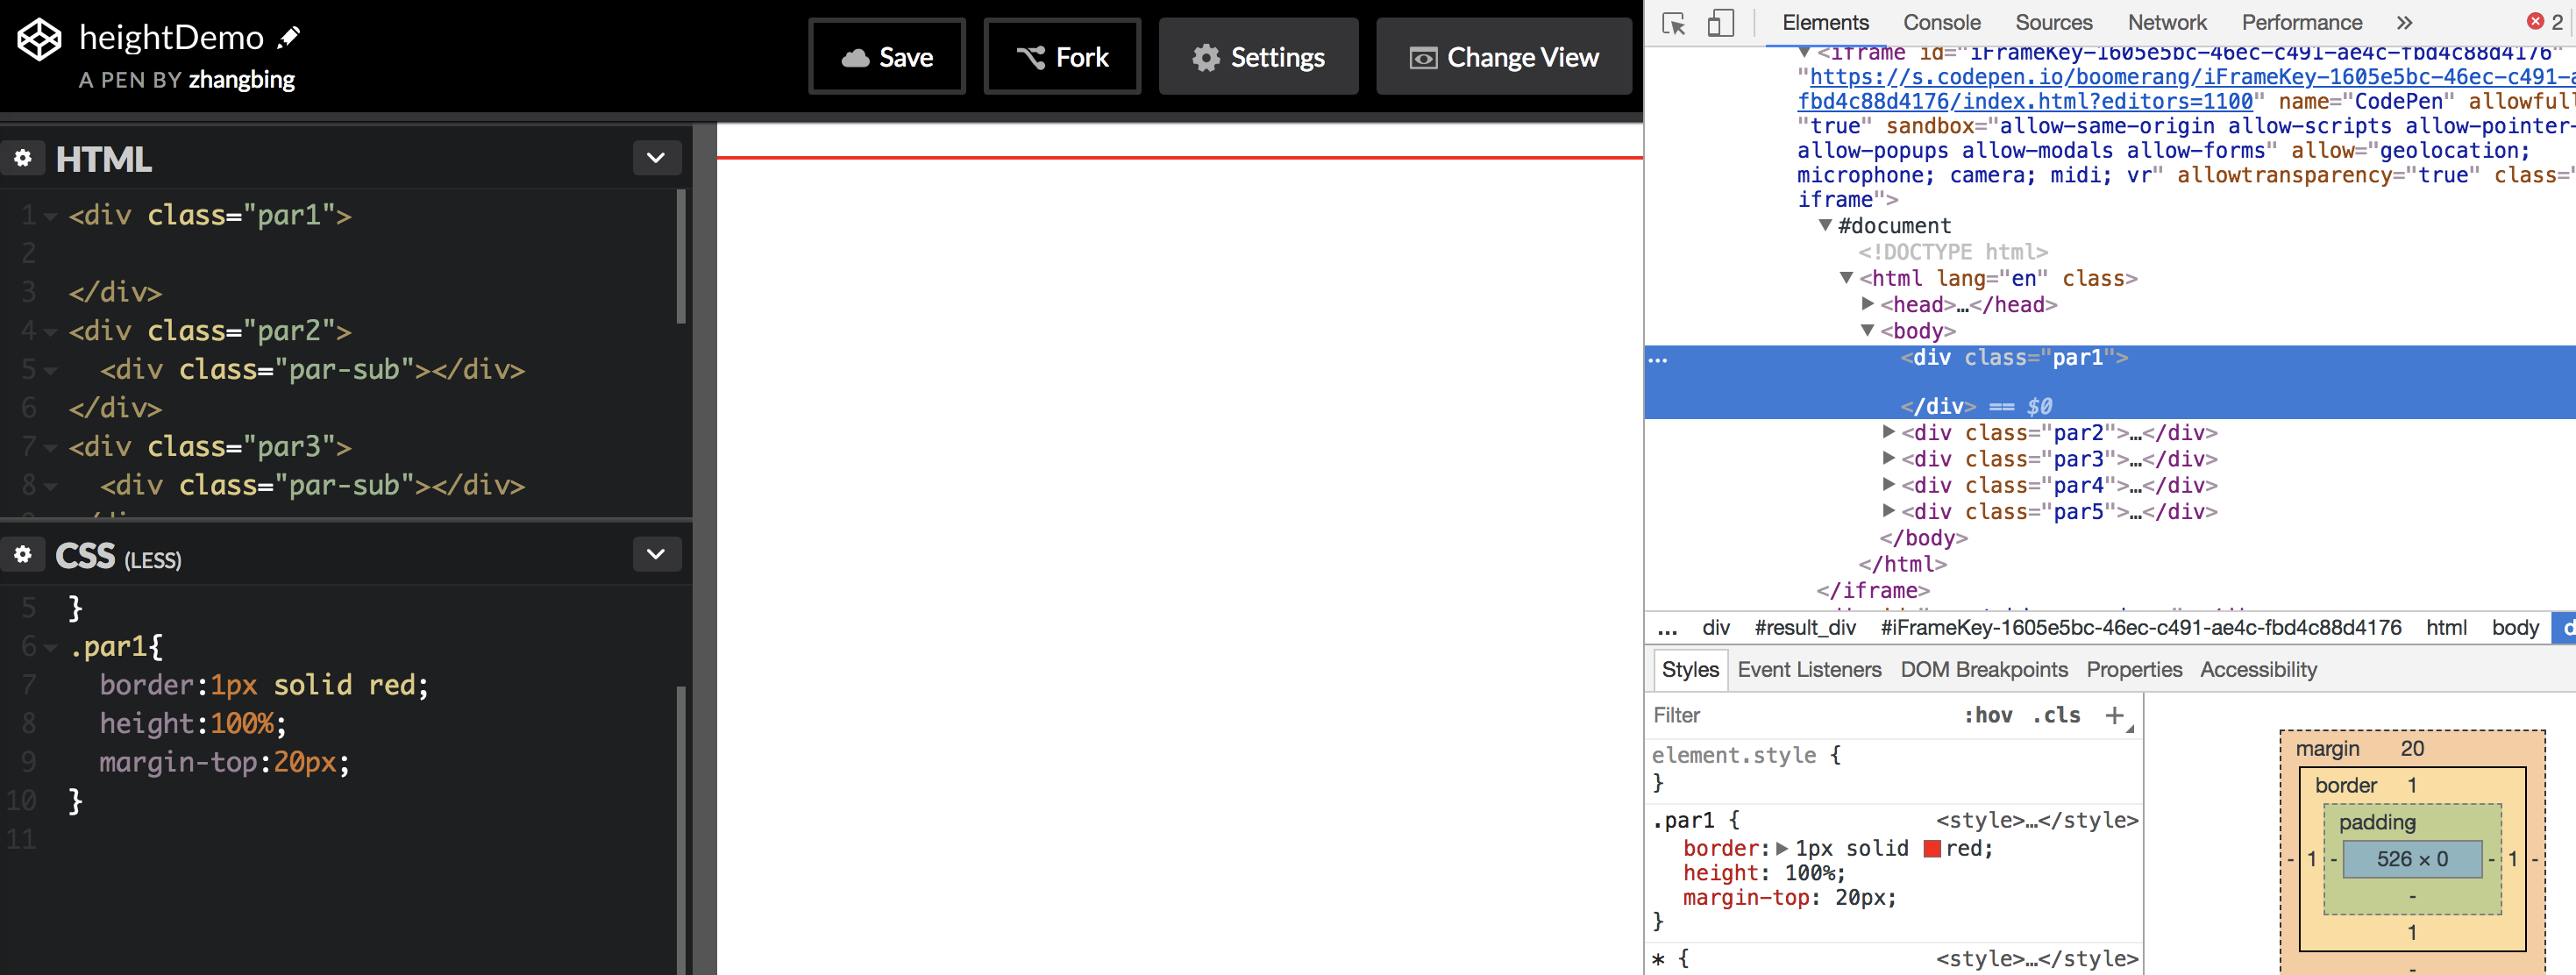Image resolution: width=2576 pixels, height=975 pixels.
Task: Open the Event Listeners tab
Action: 1808,670
